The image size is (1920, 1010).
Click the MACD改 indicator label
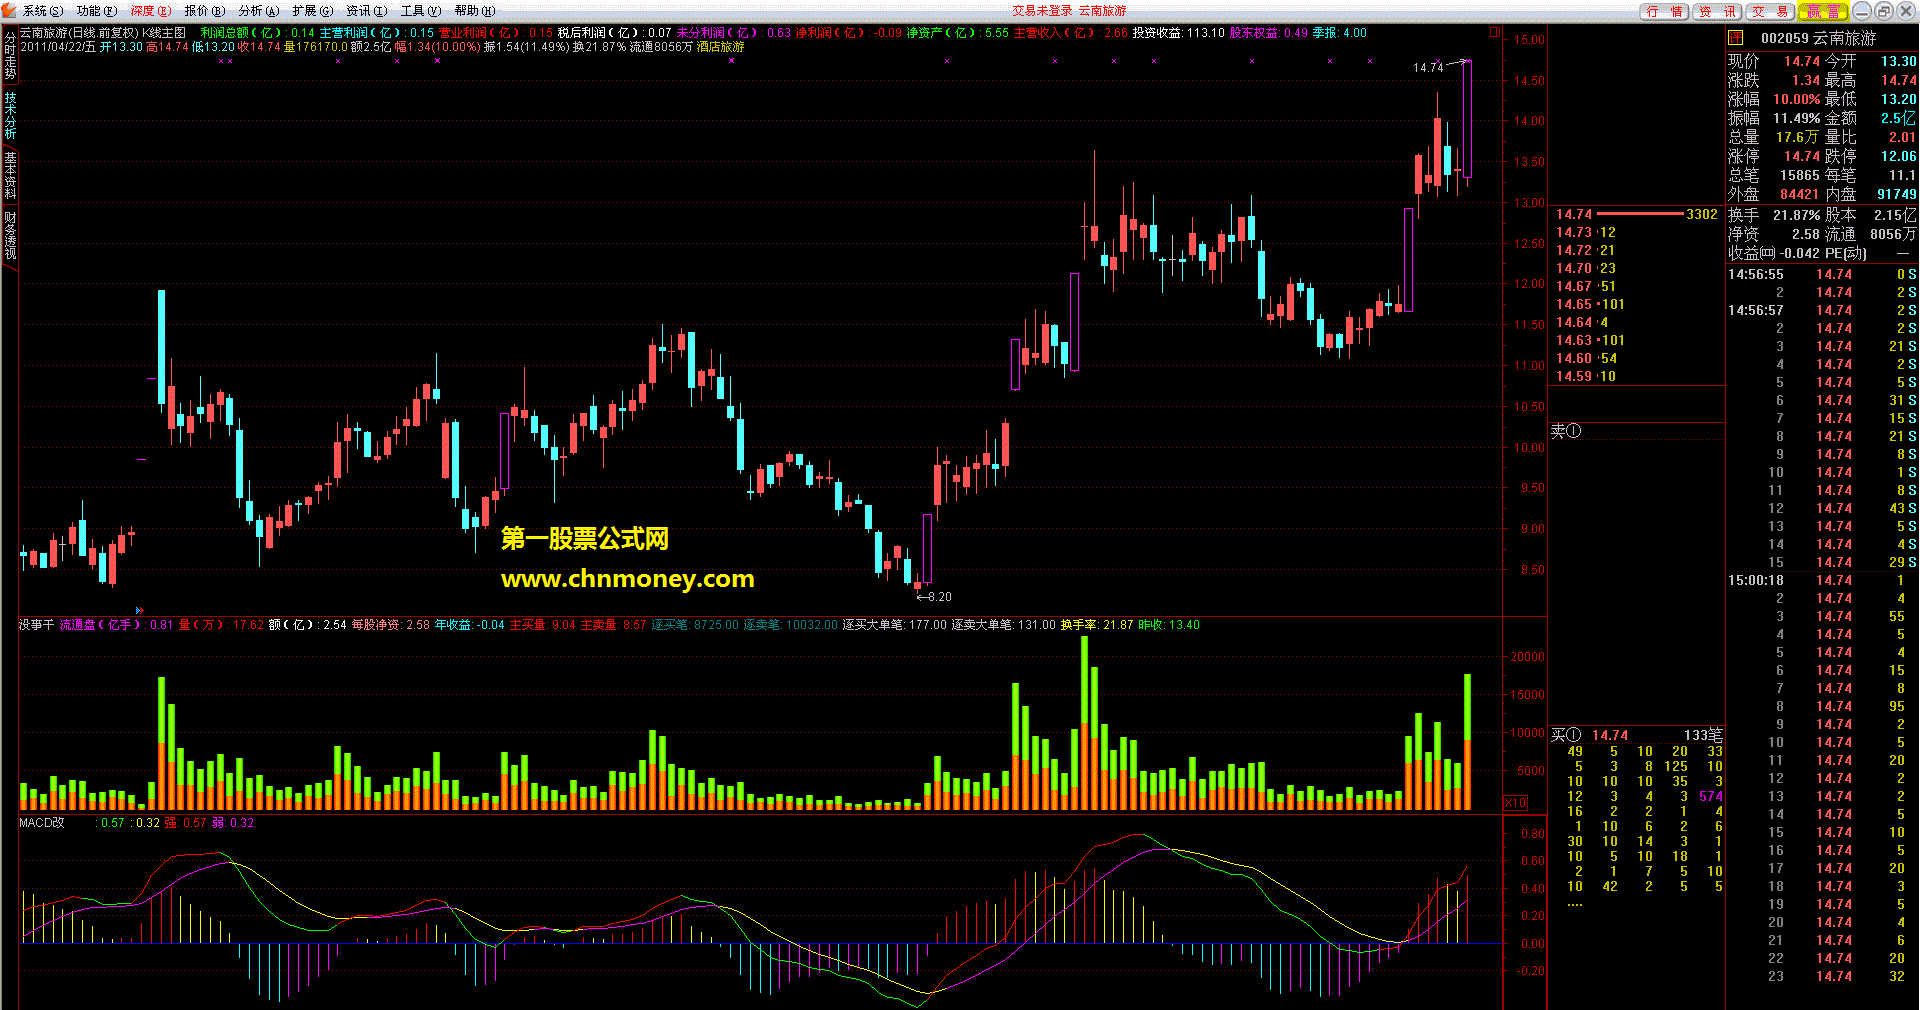(42, 823)
